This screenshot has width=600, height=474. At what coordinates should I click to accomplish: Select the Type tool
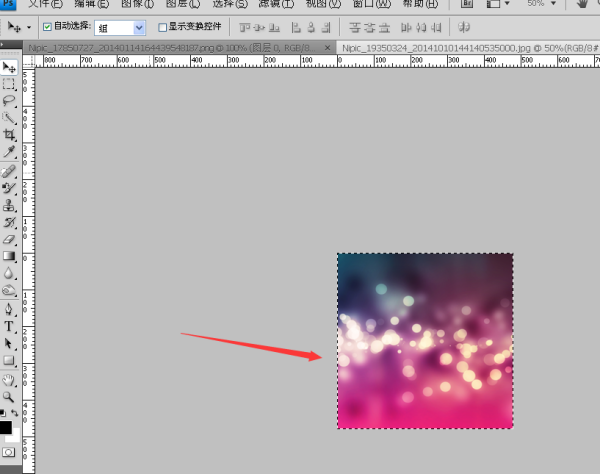point(9,326)
